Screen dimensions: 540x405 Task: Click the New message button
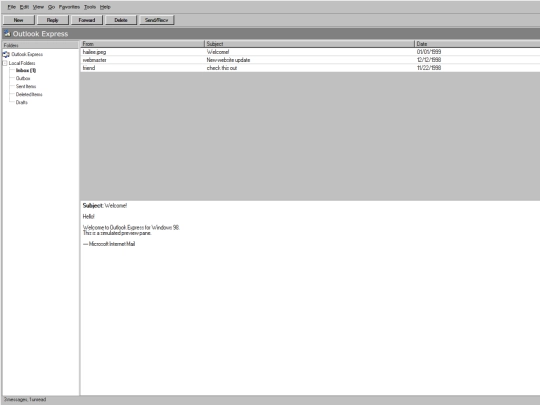click(19, 20)
